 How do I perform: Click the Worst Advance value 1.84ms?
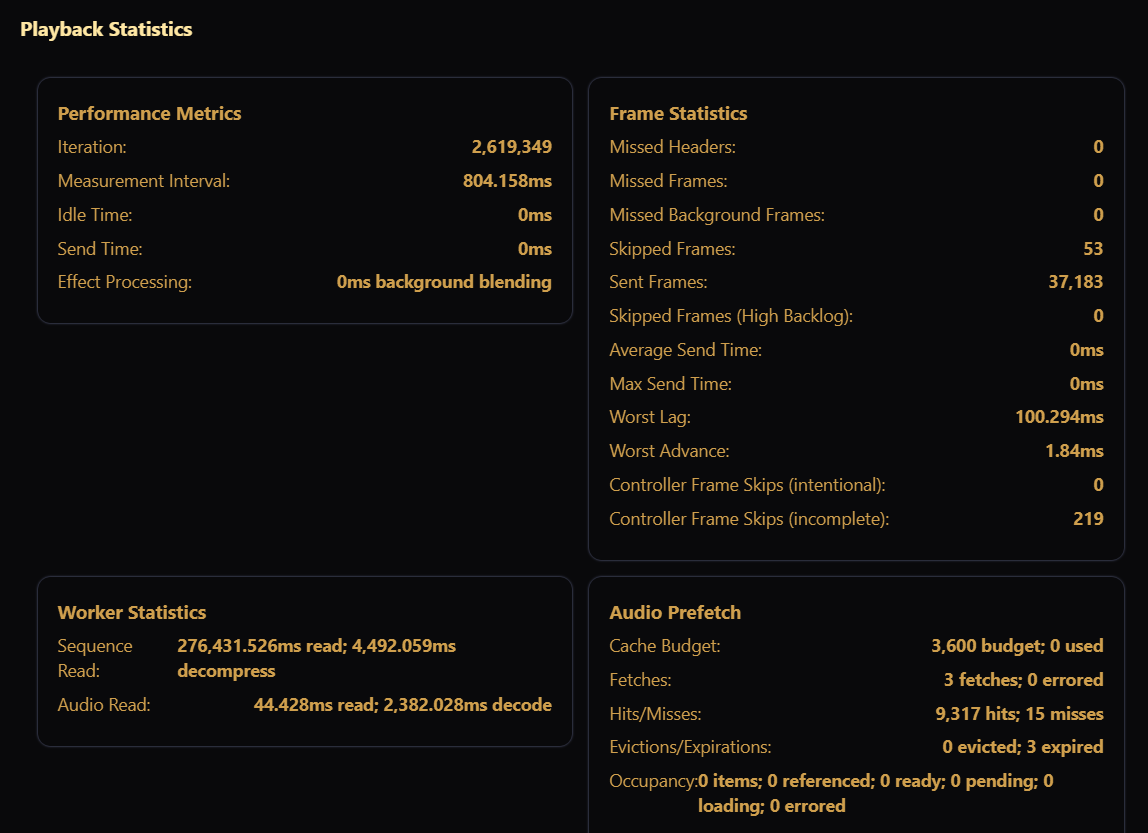(x=1074, y=451)
